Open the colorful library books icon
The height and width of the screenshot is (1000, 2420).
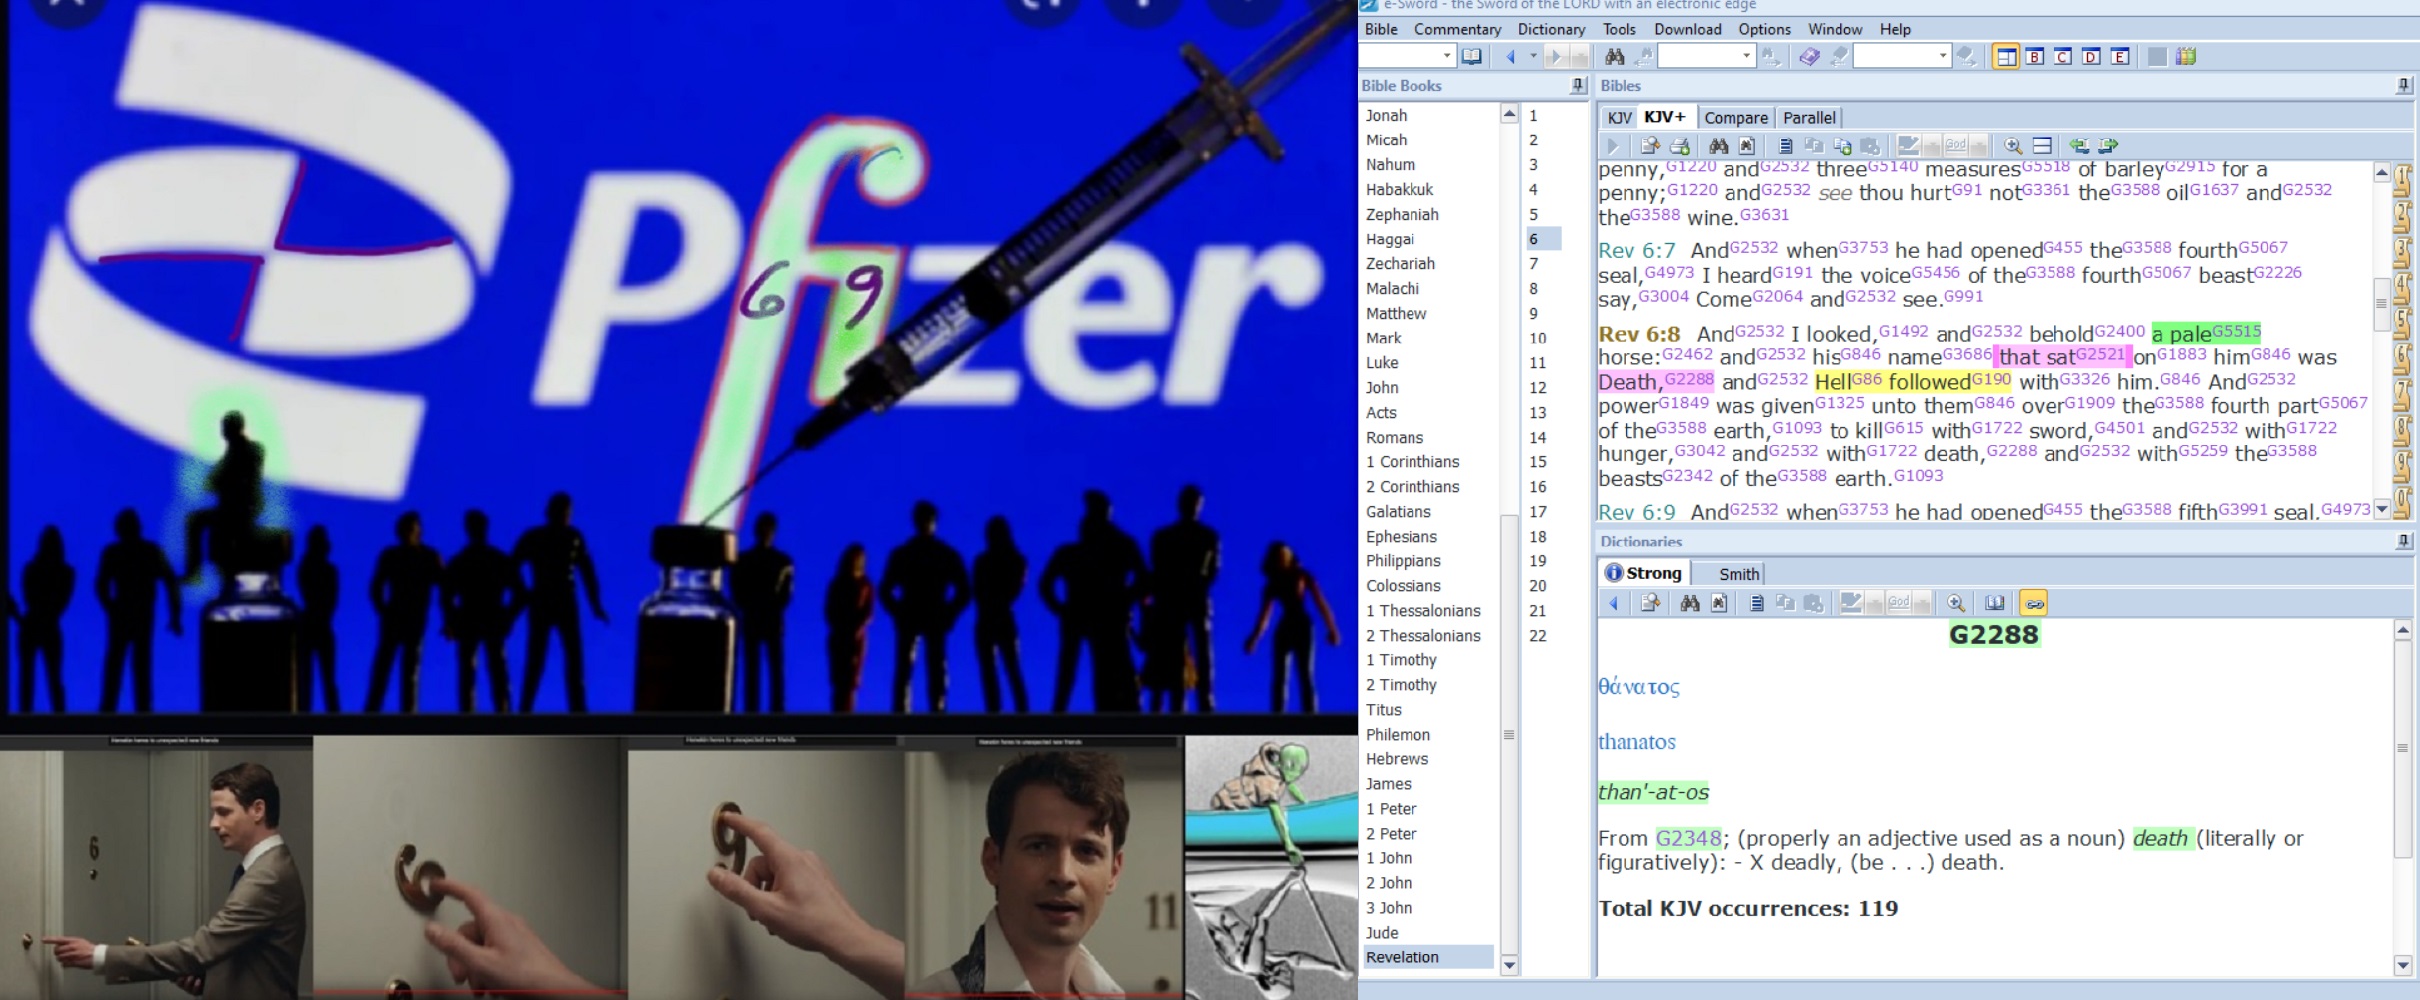[x=2186, y=57]
